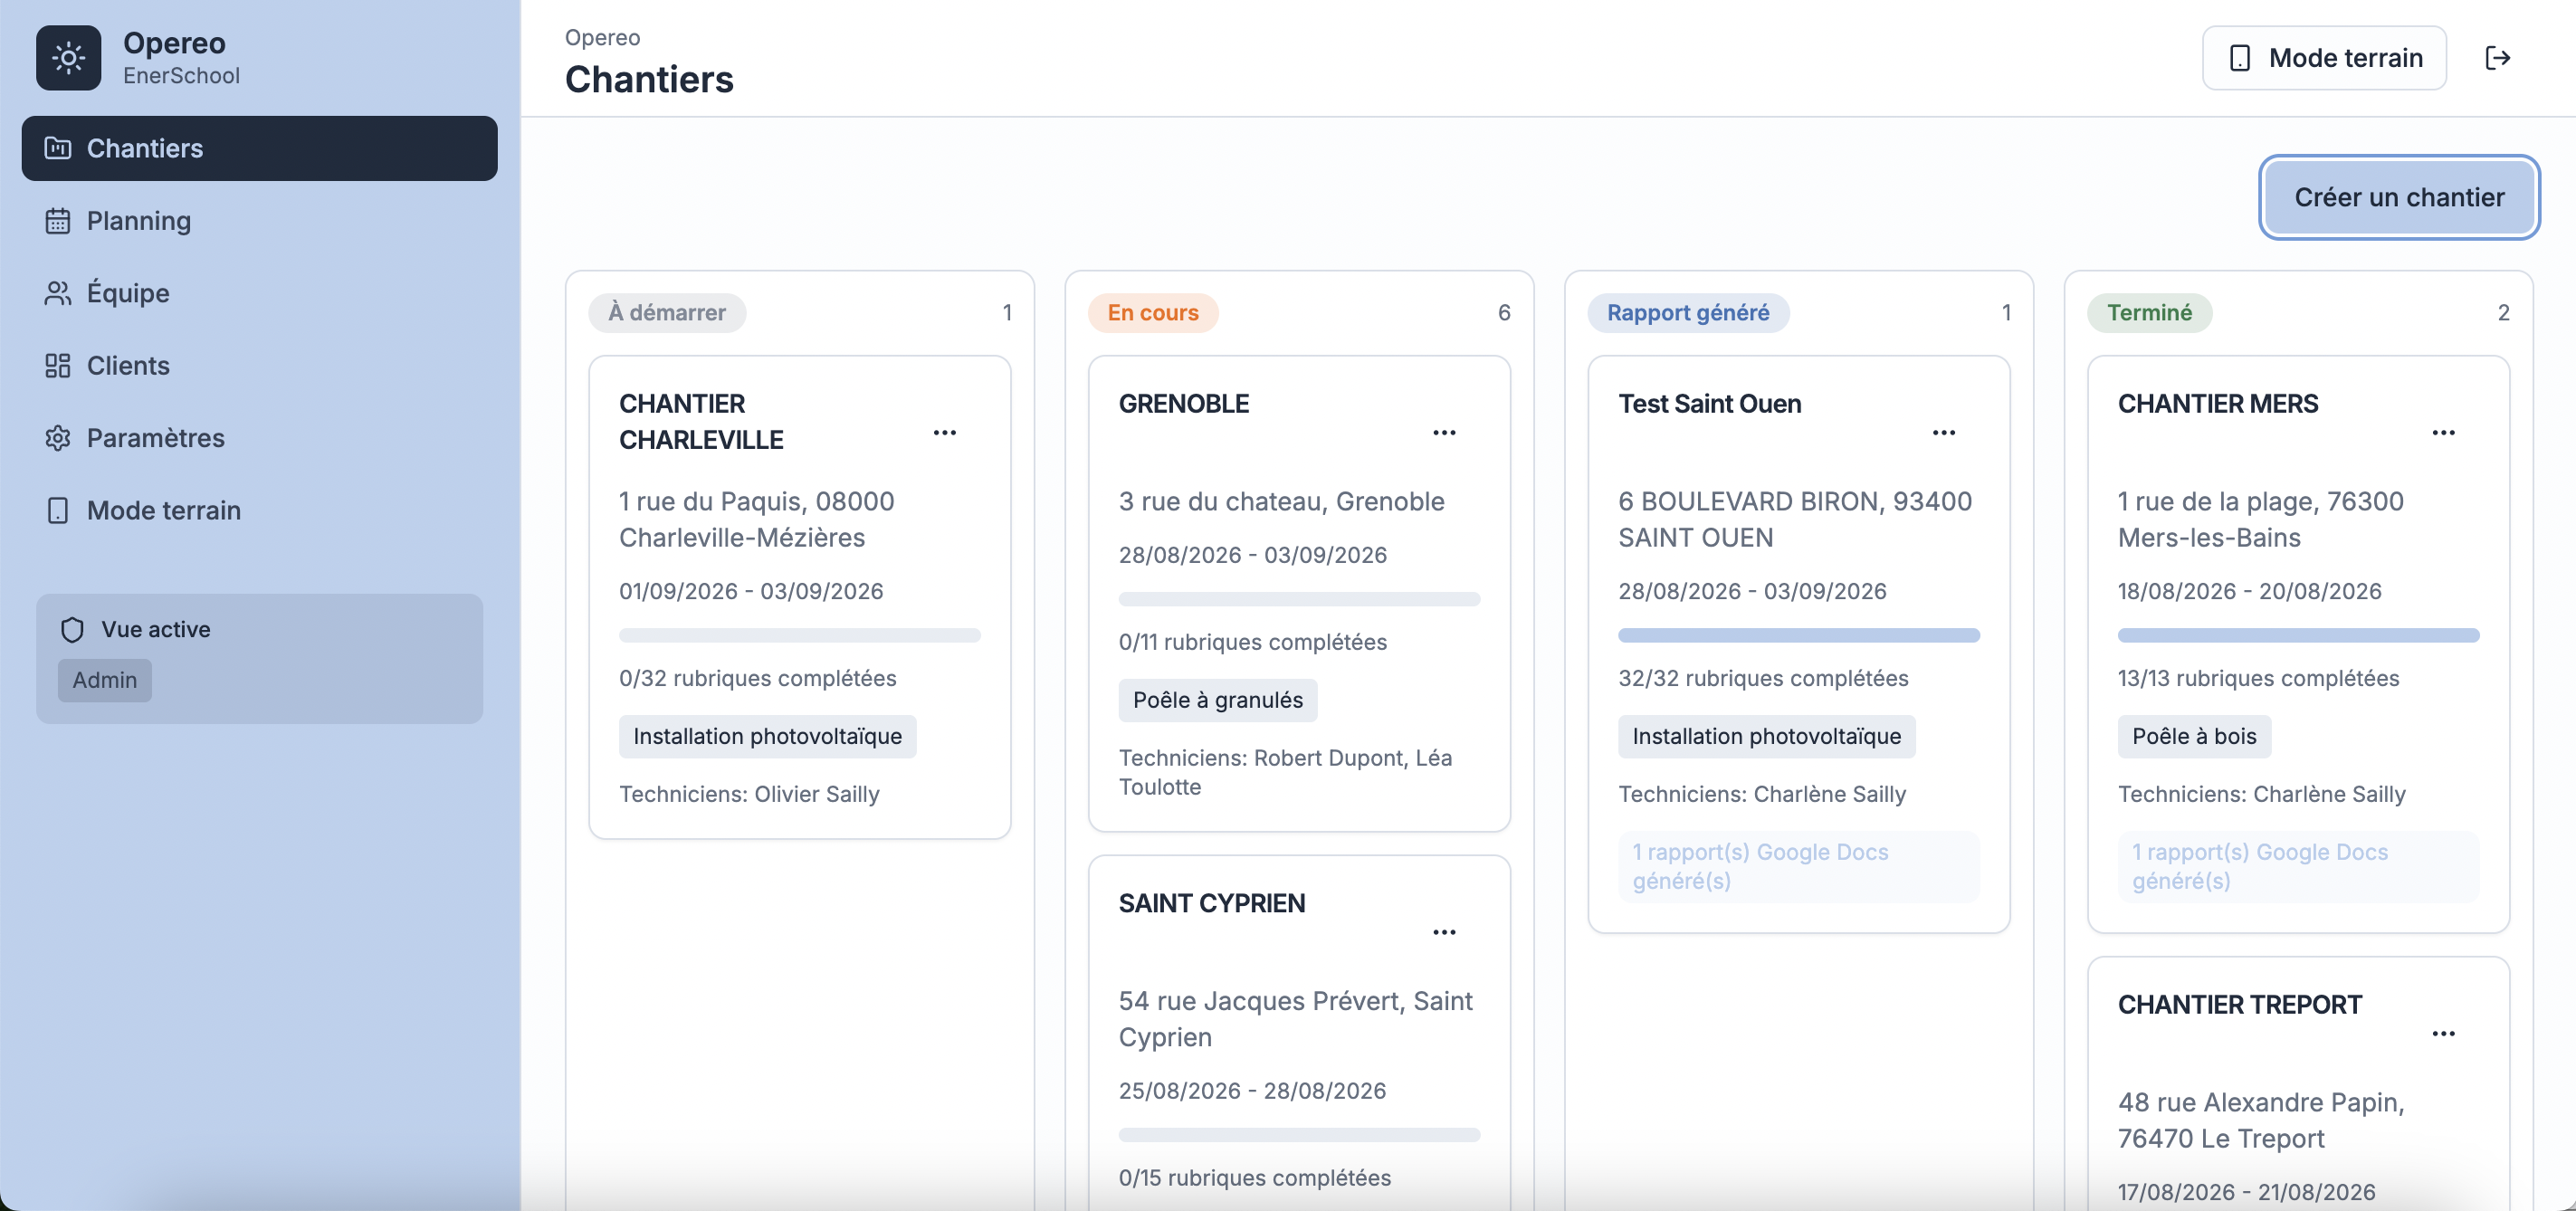
Task: Click the Opereo breadcrumb above Chantiers
Action: 602,37
